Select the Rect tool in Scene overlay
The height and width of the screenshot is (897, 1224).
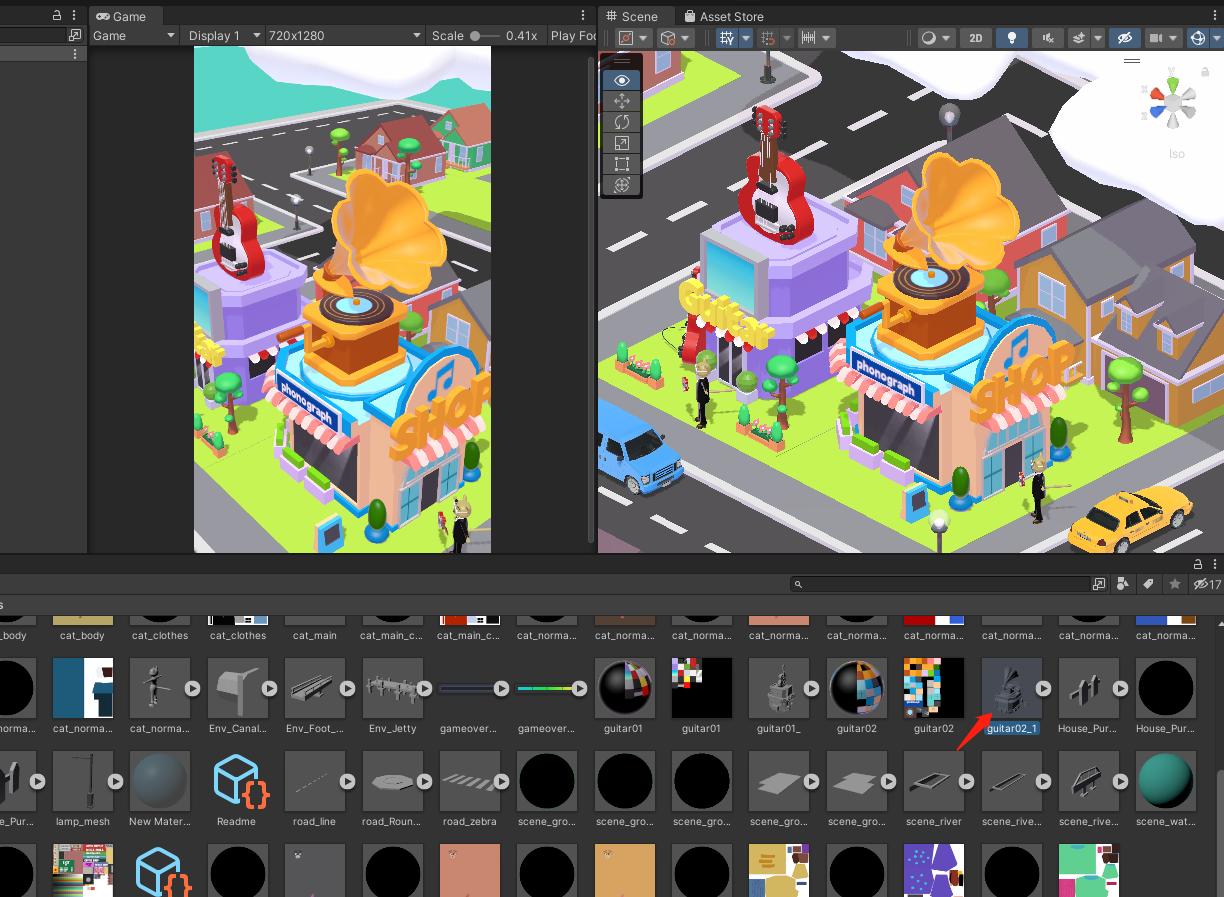pyautogui.click(x=621, y=164)
